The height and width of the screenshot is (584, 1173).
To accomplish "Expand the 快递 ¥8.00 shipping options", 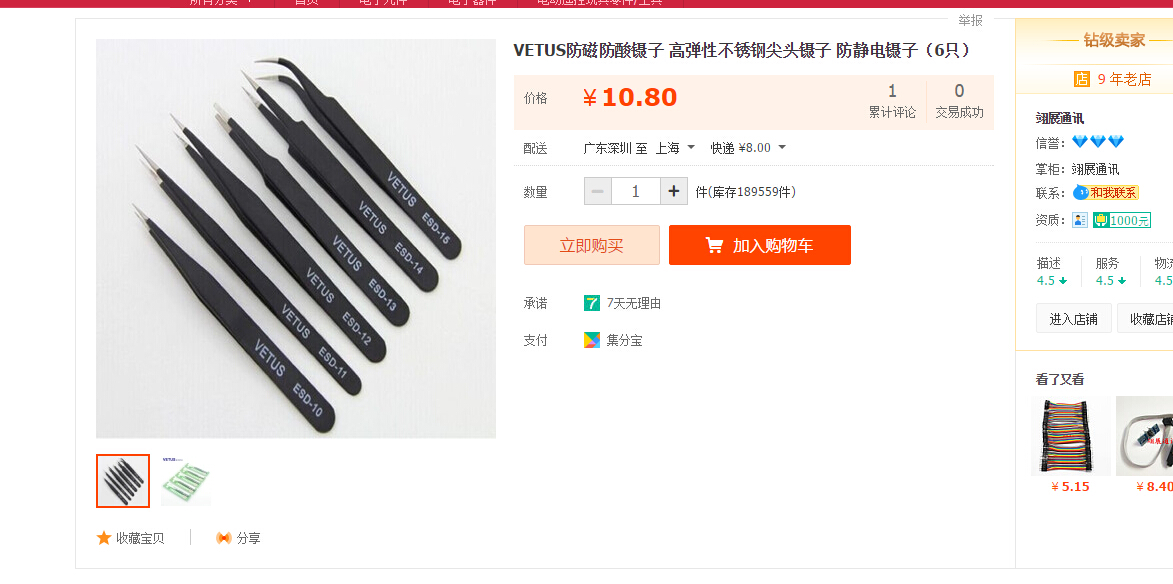I will (748, 148).
